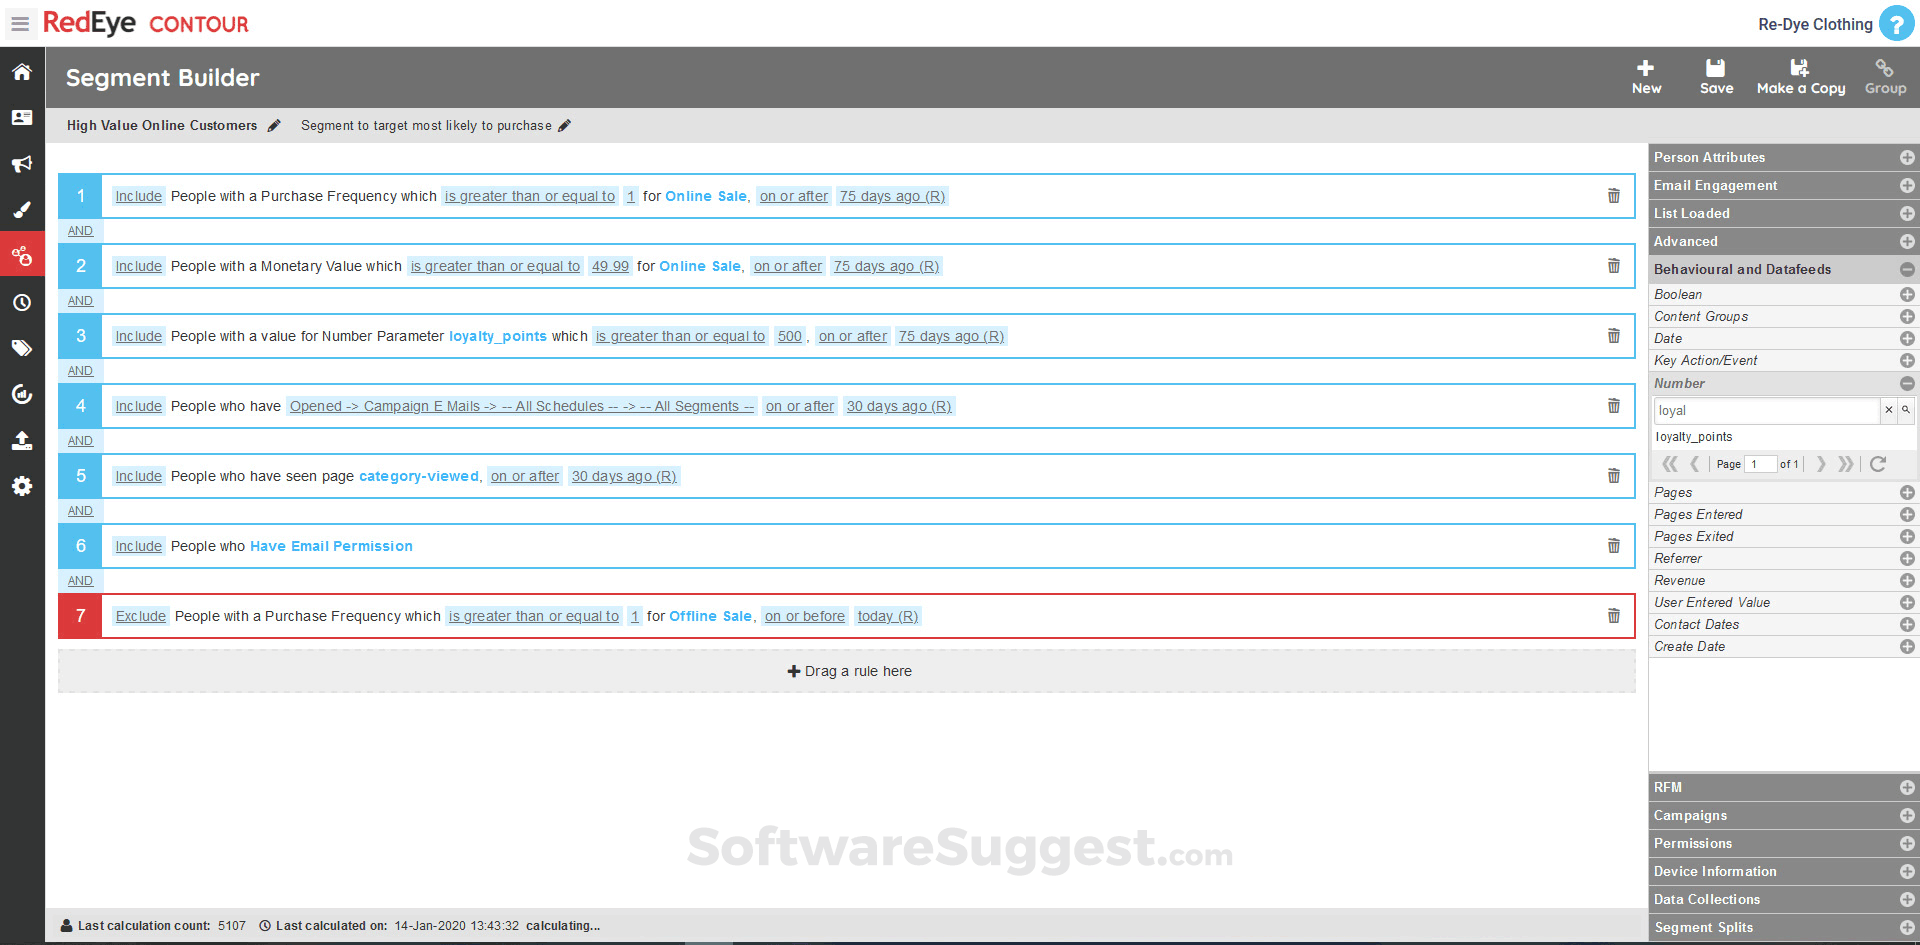1920x945 pixels.
Task: Switch the Exclude on rule 7 to Include
Action: pyautogui.click(x=140, y=615)
